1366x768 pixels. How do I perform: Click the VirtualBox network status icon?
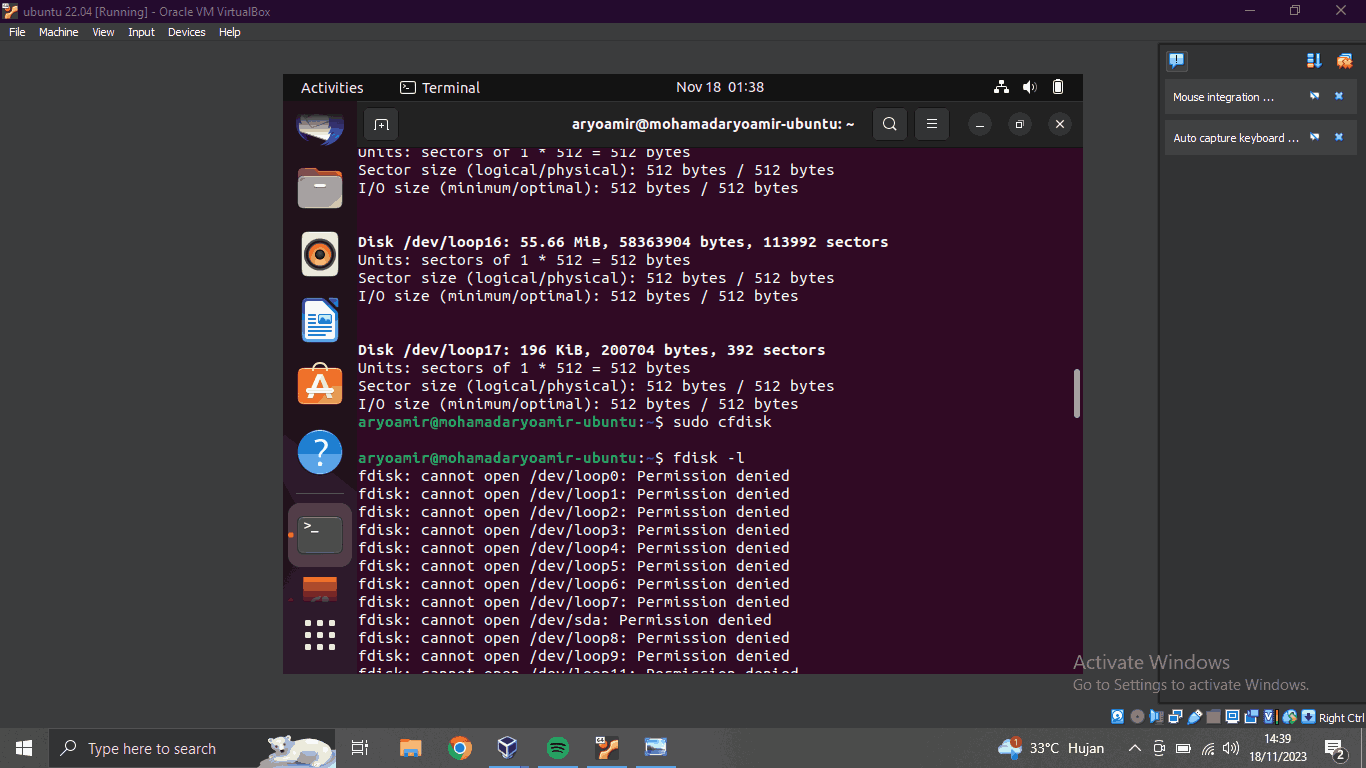(1175, 717)
